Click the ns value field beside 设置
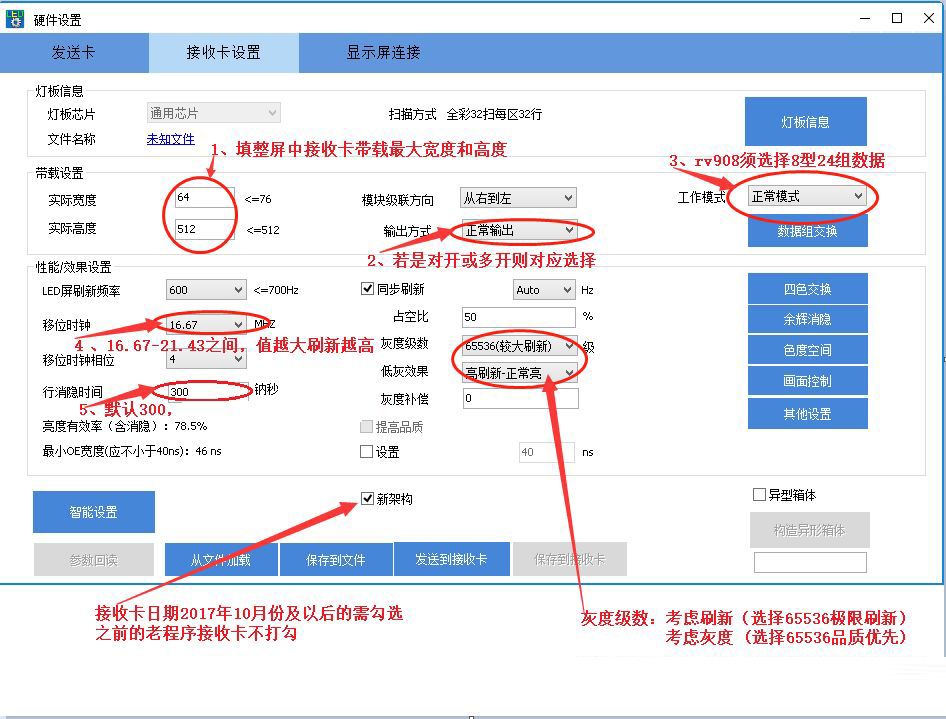The height and width of the screenshot is (719, 946). pos(547,452)
